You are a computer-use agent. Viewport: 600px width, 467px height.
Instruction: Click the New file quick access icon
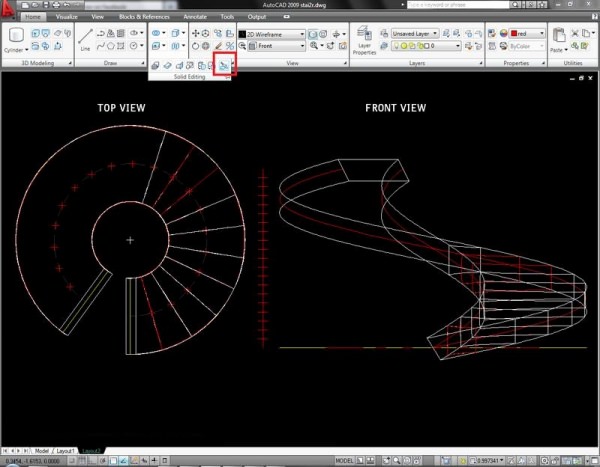(25, 5)
